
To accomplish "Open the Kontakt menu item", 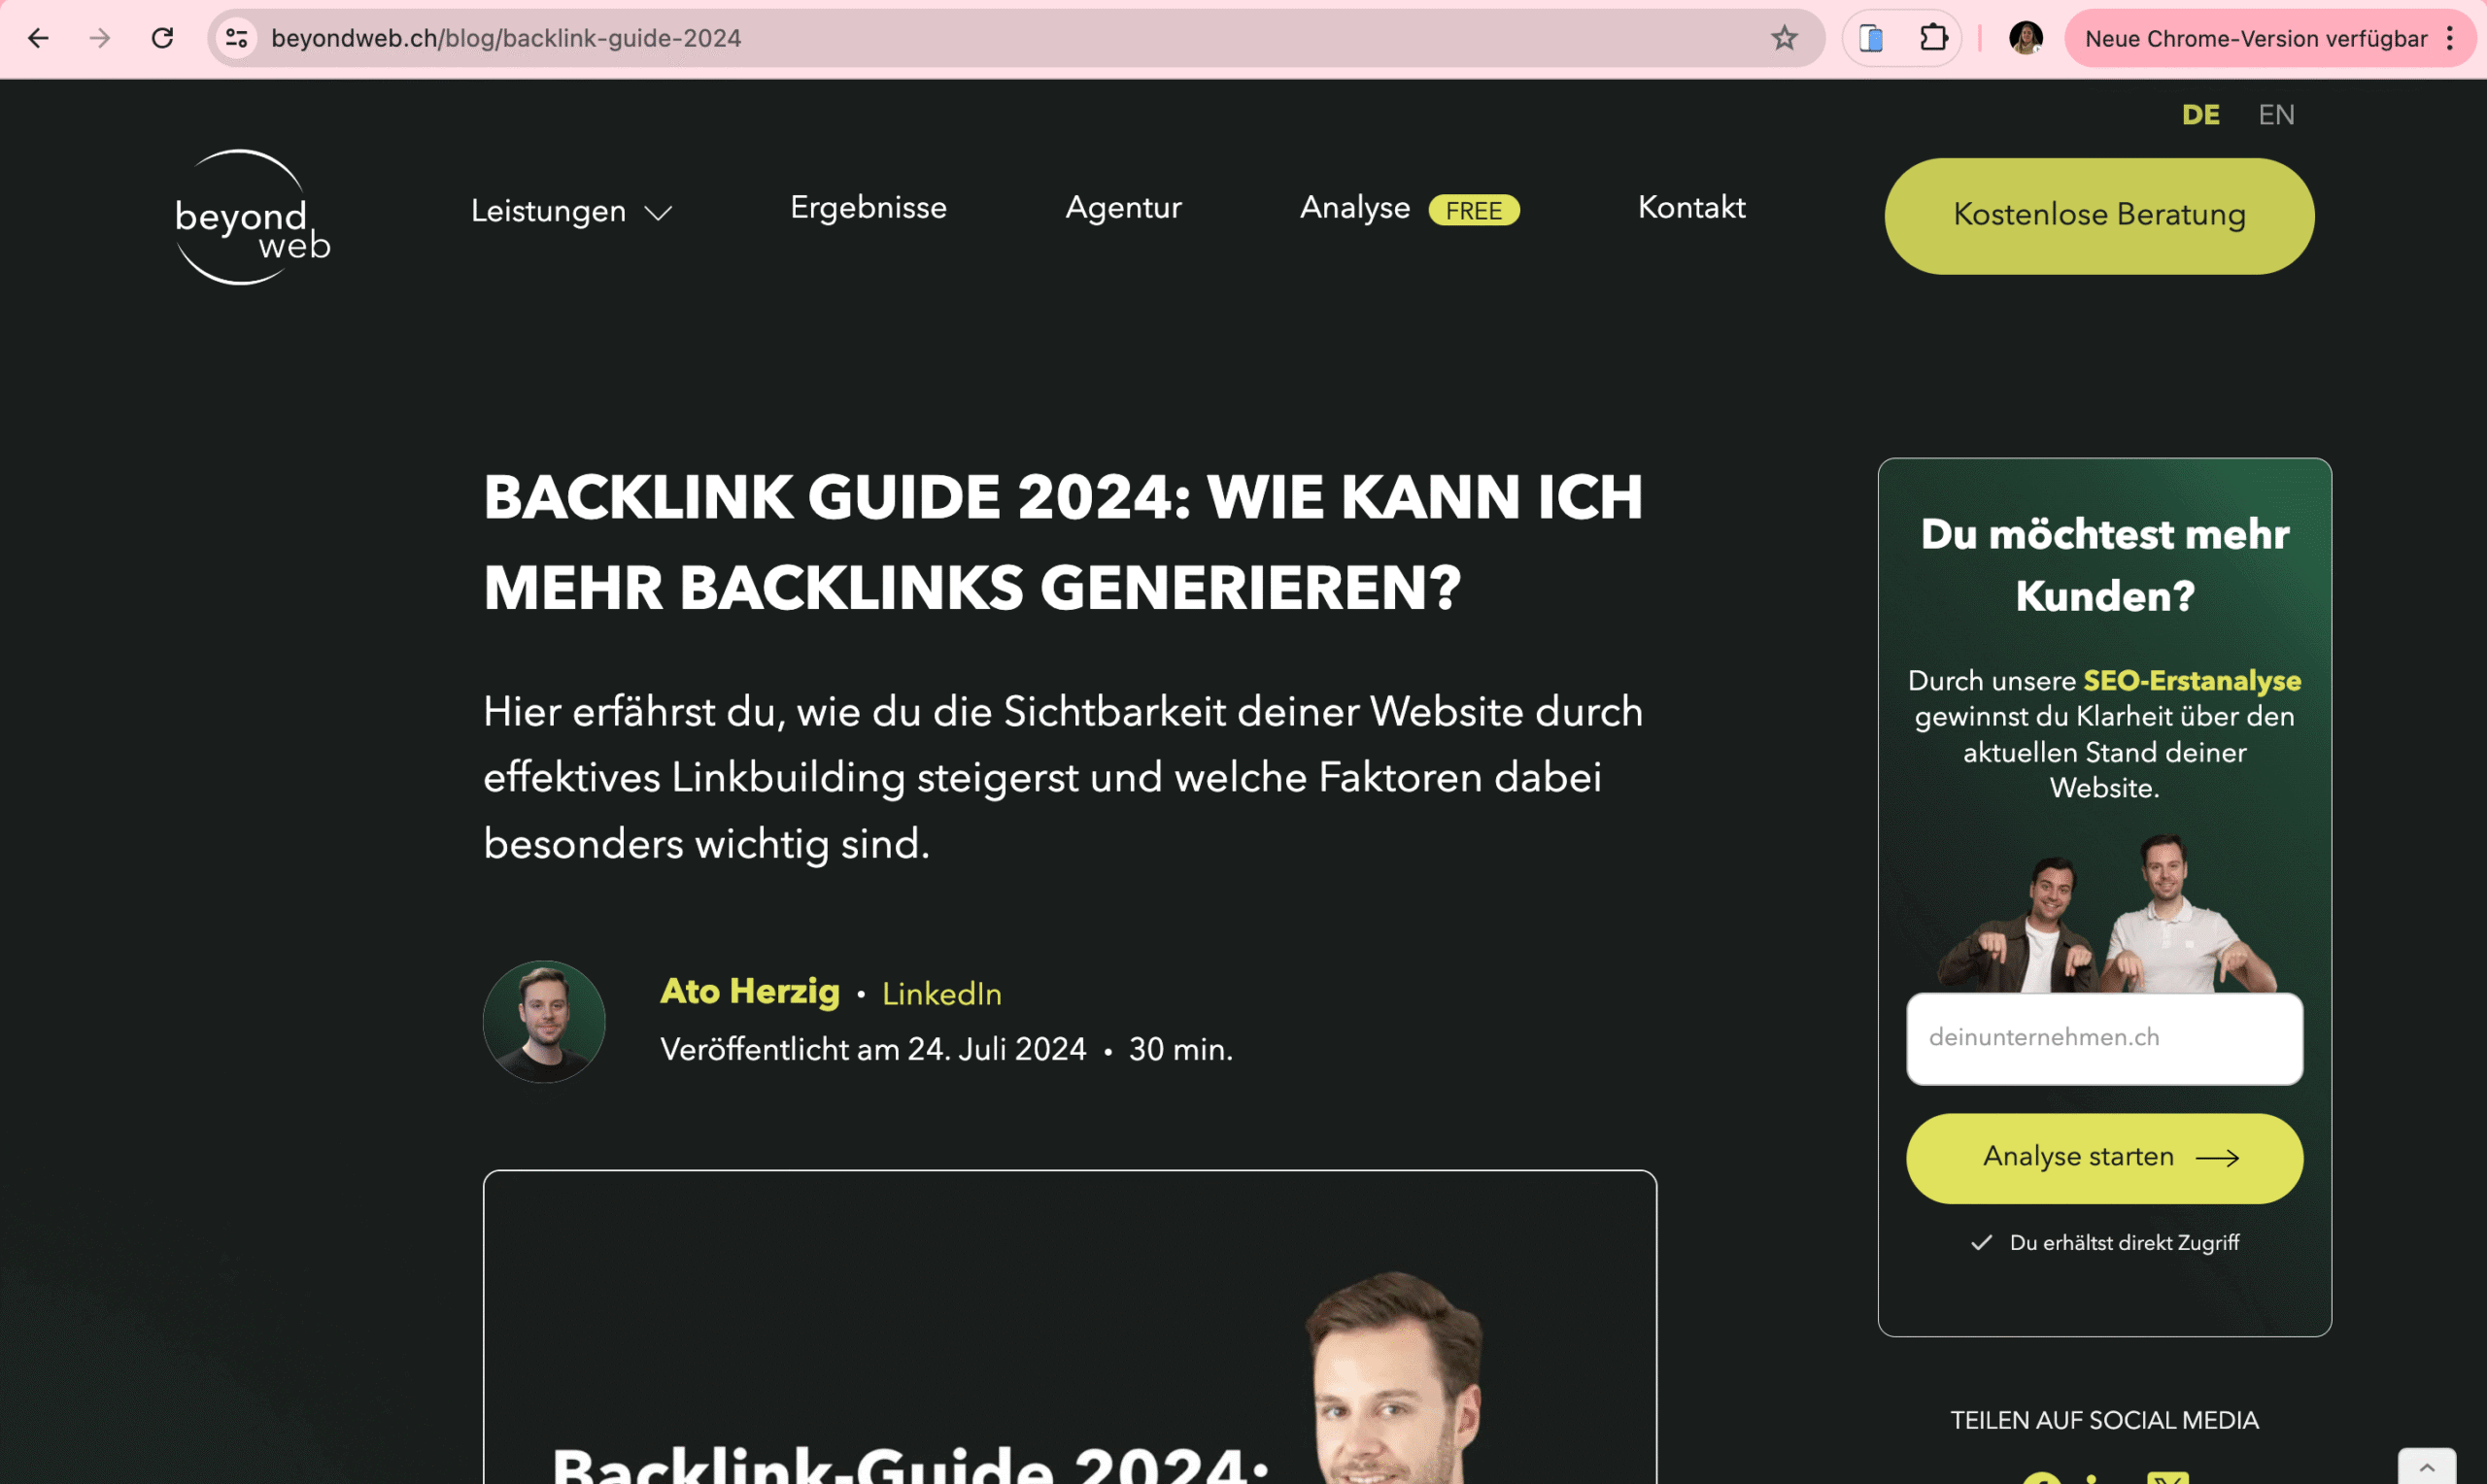I will pyautogui.click(x=1691, y=207).
